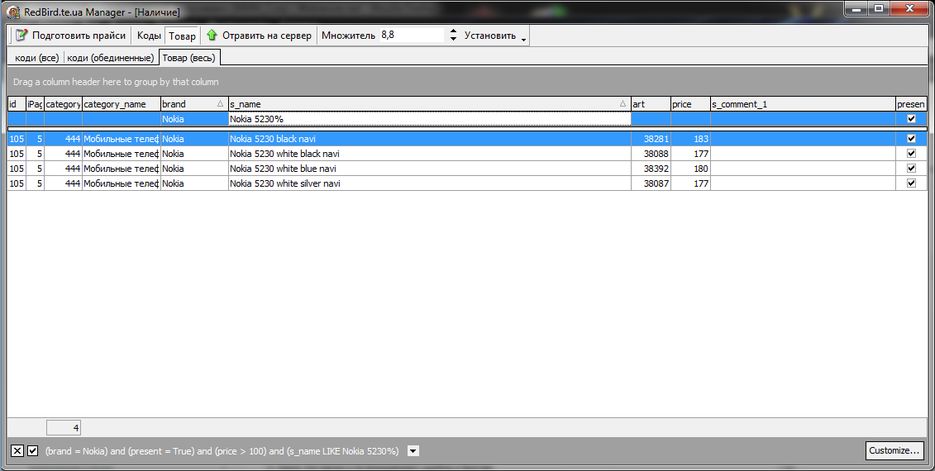Uncheck present for Nokia 5230 black navi

(911, 138)
